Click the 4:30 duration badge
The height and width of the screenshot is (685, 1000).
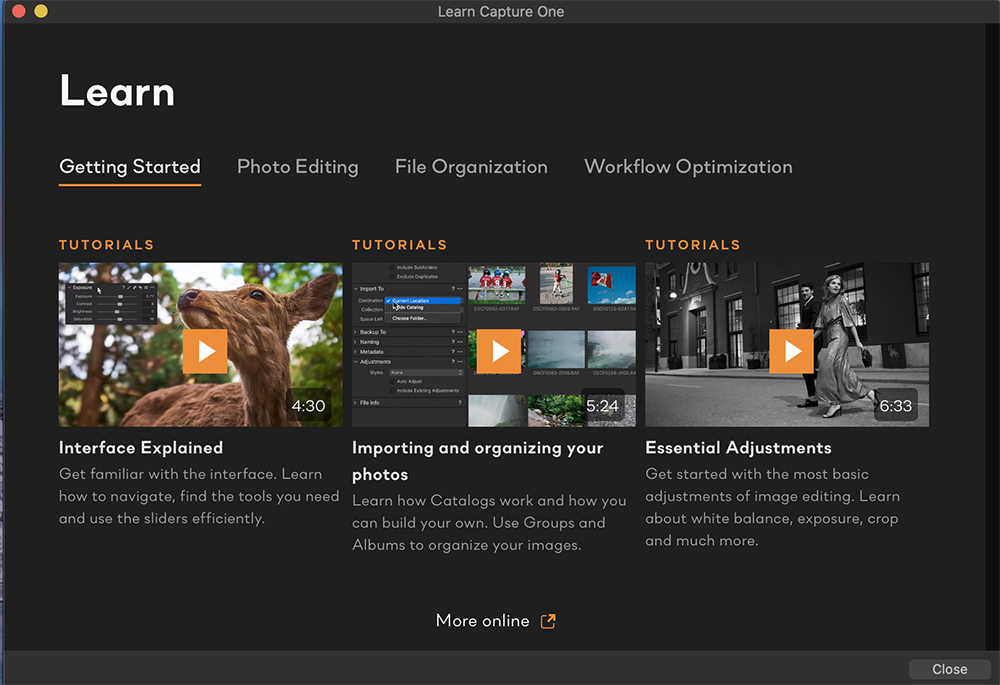[308, 406]
